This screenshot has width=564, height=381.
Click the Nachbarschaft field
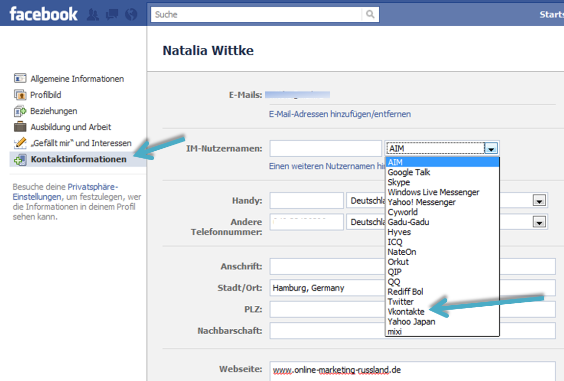click(x=413, y=331)
